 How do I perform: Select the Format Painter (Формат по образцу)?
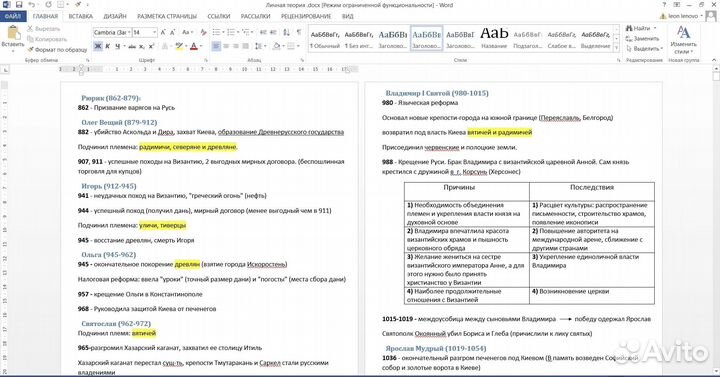point(57,49)
